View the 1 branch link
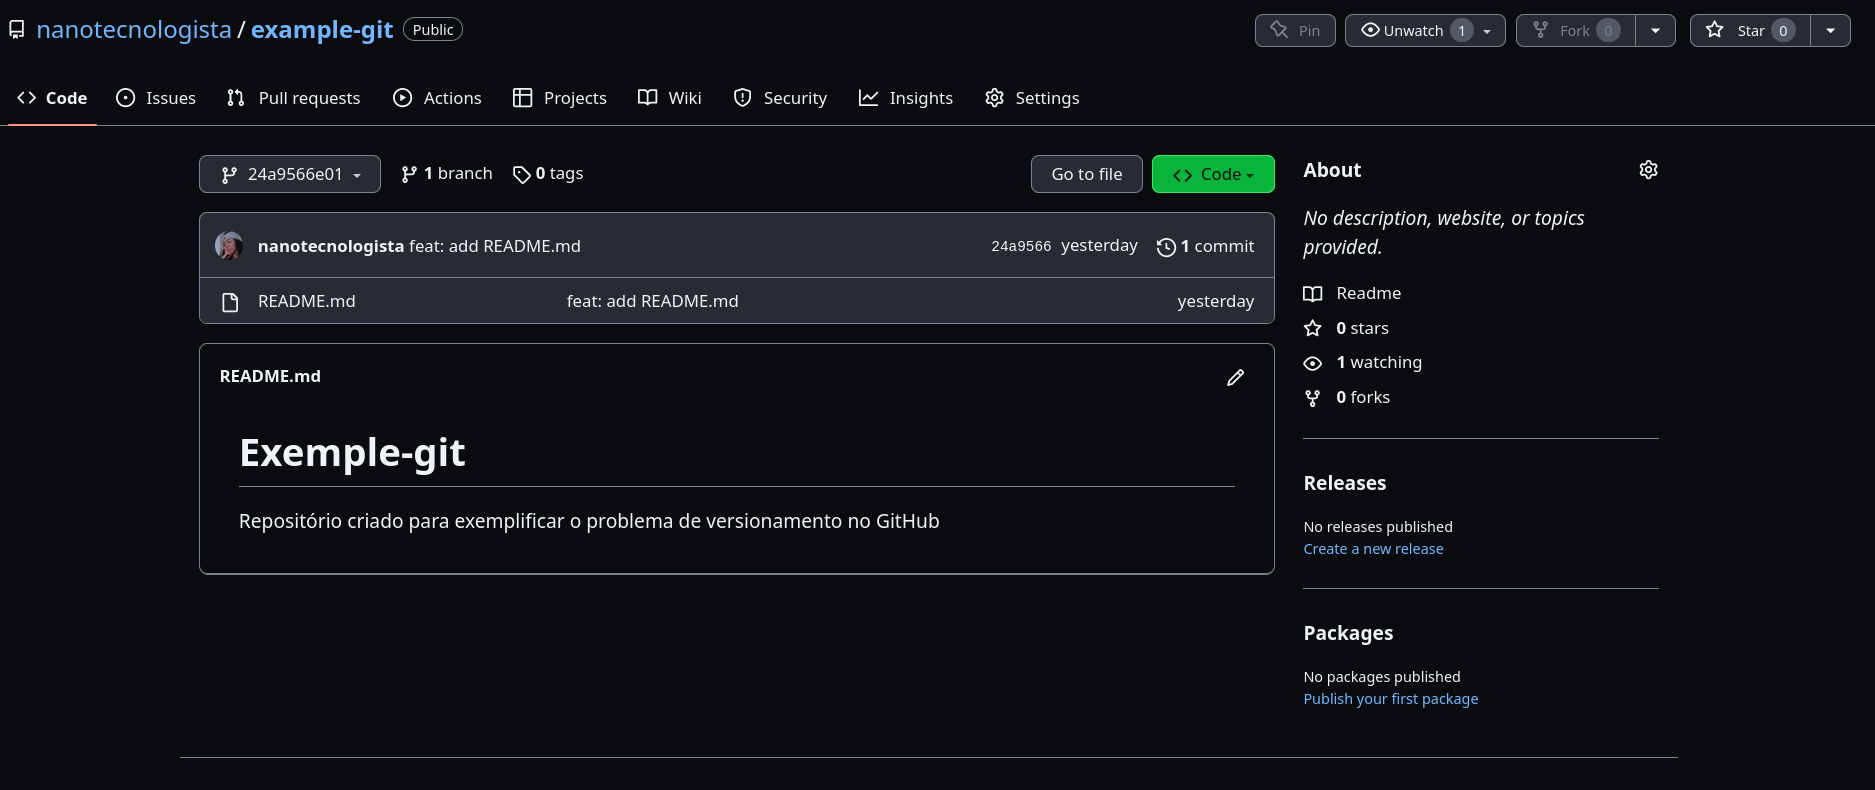The width and height of the screenshot is (1875, 790). click(447, 174)
